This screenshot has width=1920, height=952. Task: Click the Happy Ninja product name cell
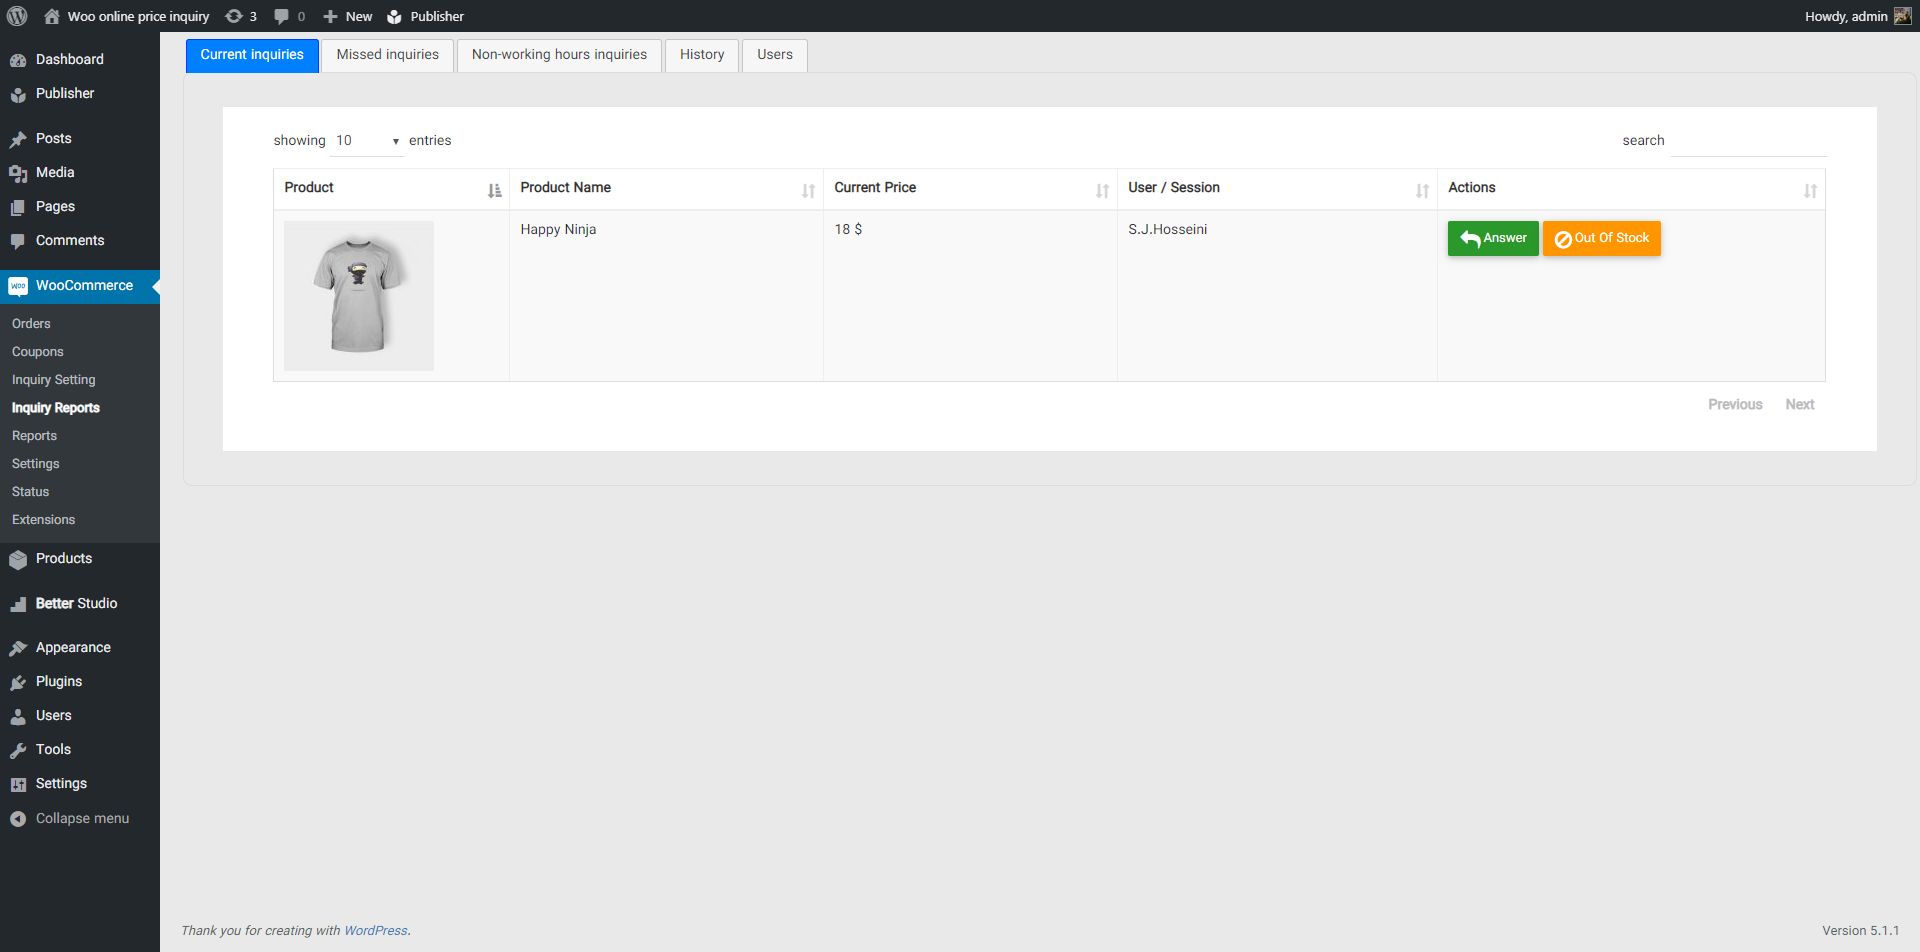click(666, 296)
